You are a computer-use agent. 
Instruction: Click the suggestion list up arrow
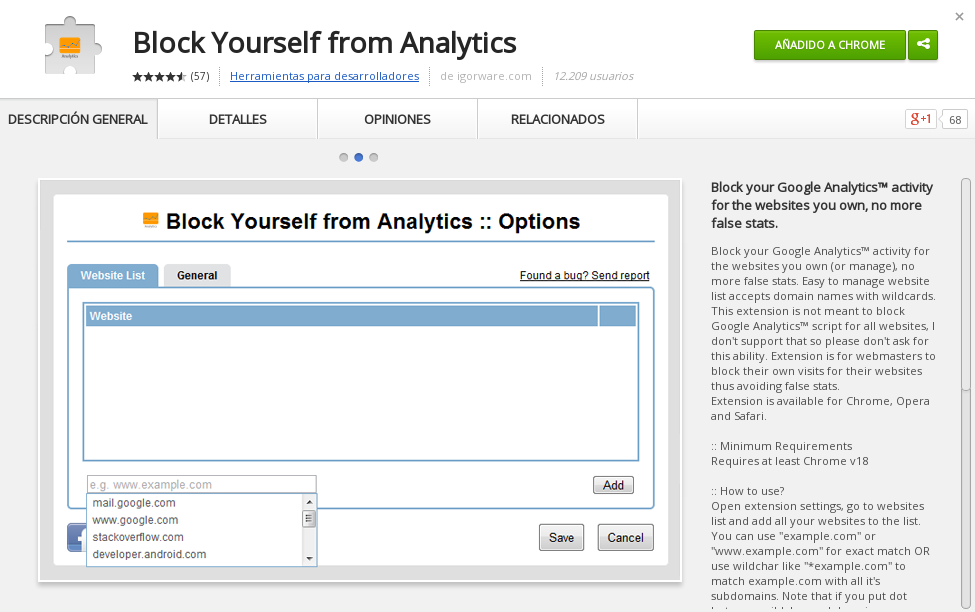pyautogui.click(x=309, y=501)
